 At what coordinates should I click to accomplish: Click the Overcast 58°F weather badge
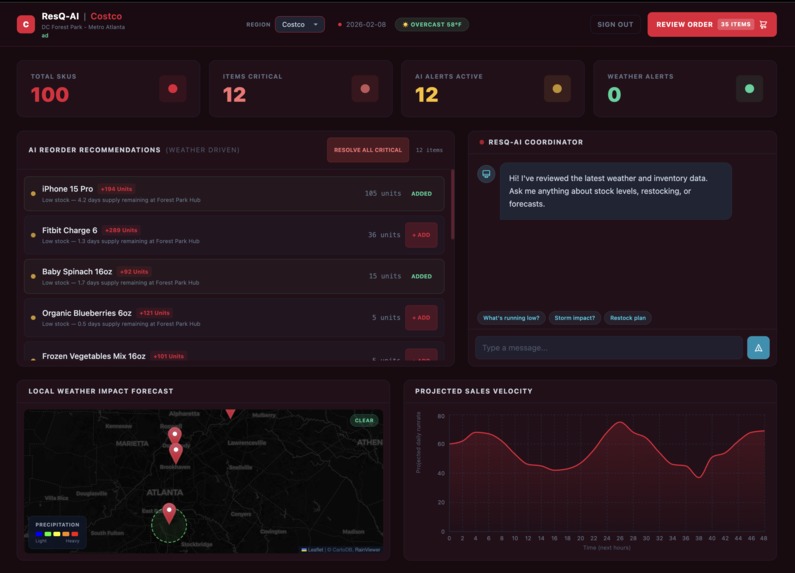432,24
